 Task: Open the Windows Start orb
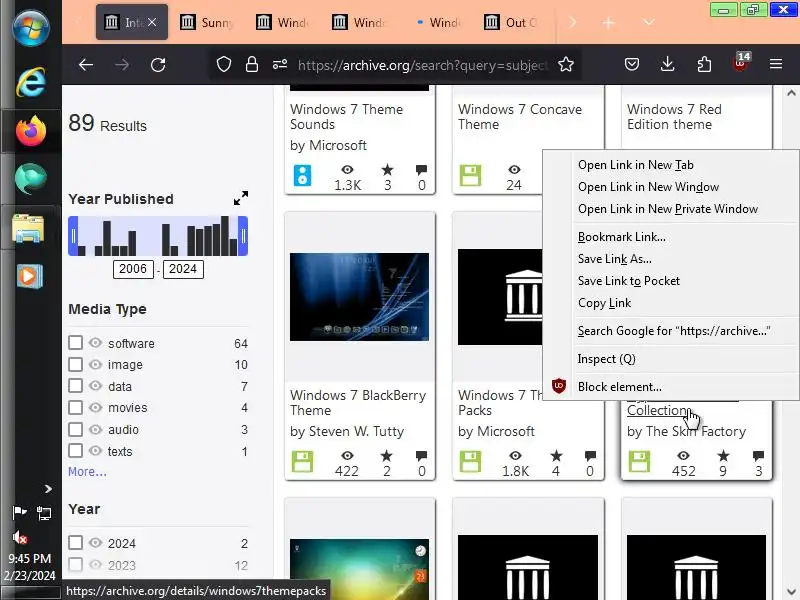tap(31, 28)
